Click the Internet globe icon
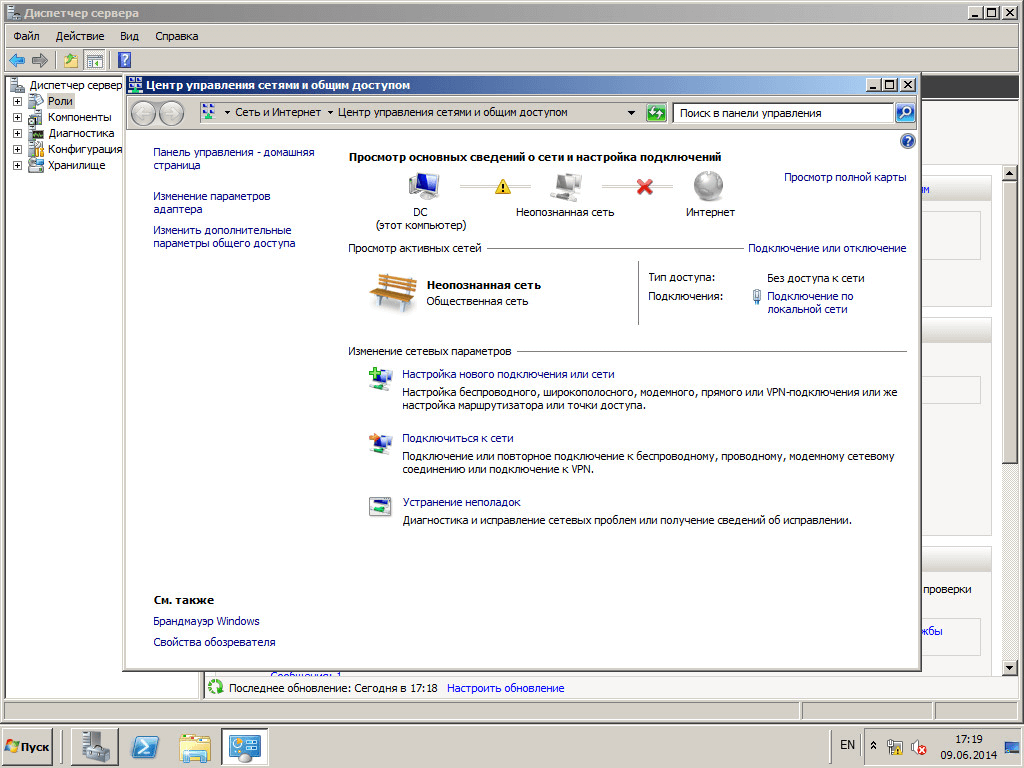 709,186
